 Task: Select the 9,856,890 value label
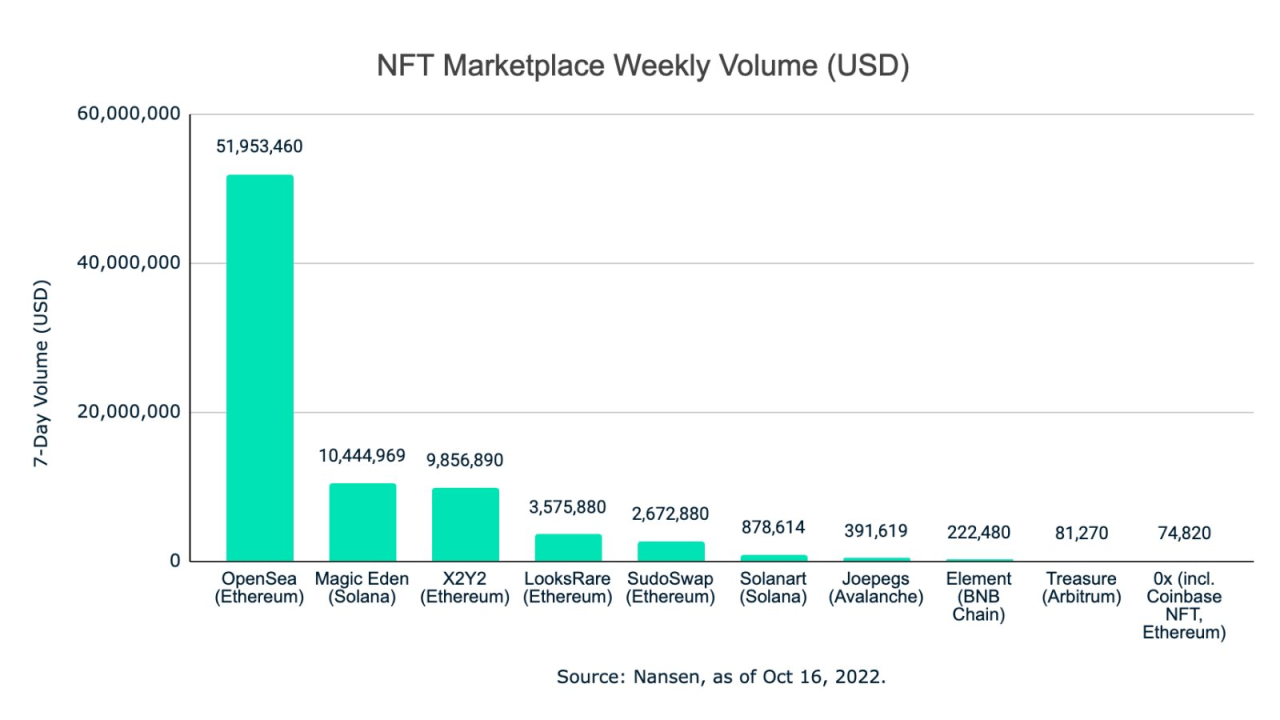[x=465, y=460]
